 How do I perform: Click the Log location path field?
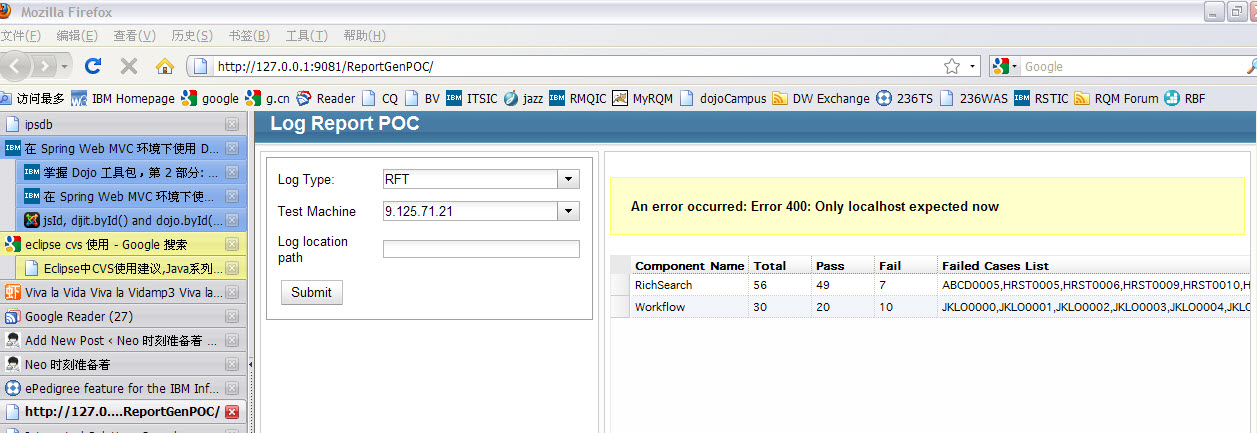pos(481,249)
